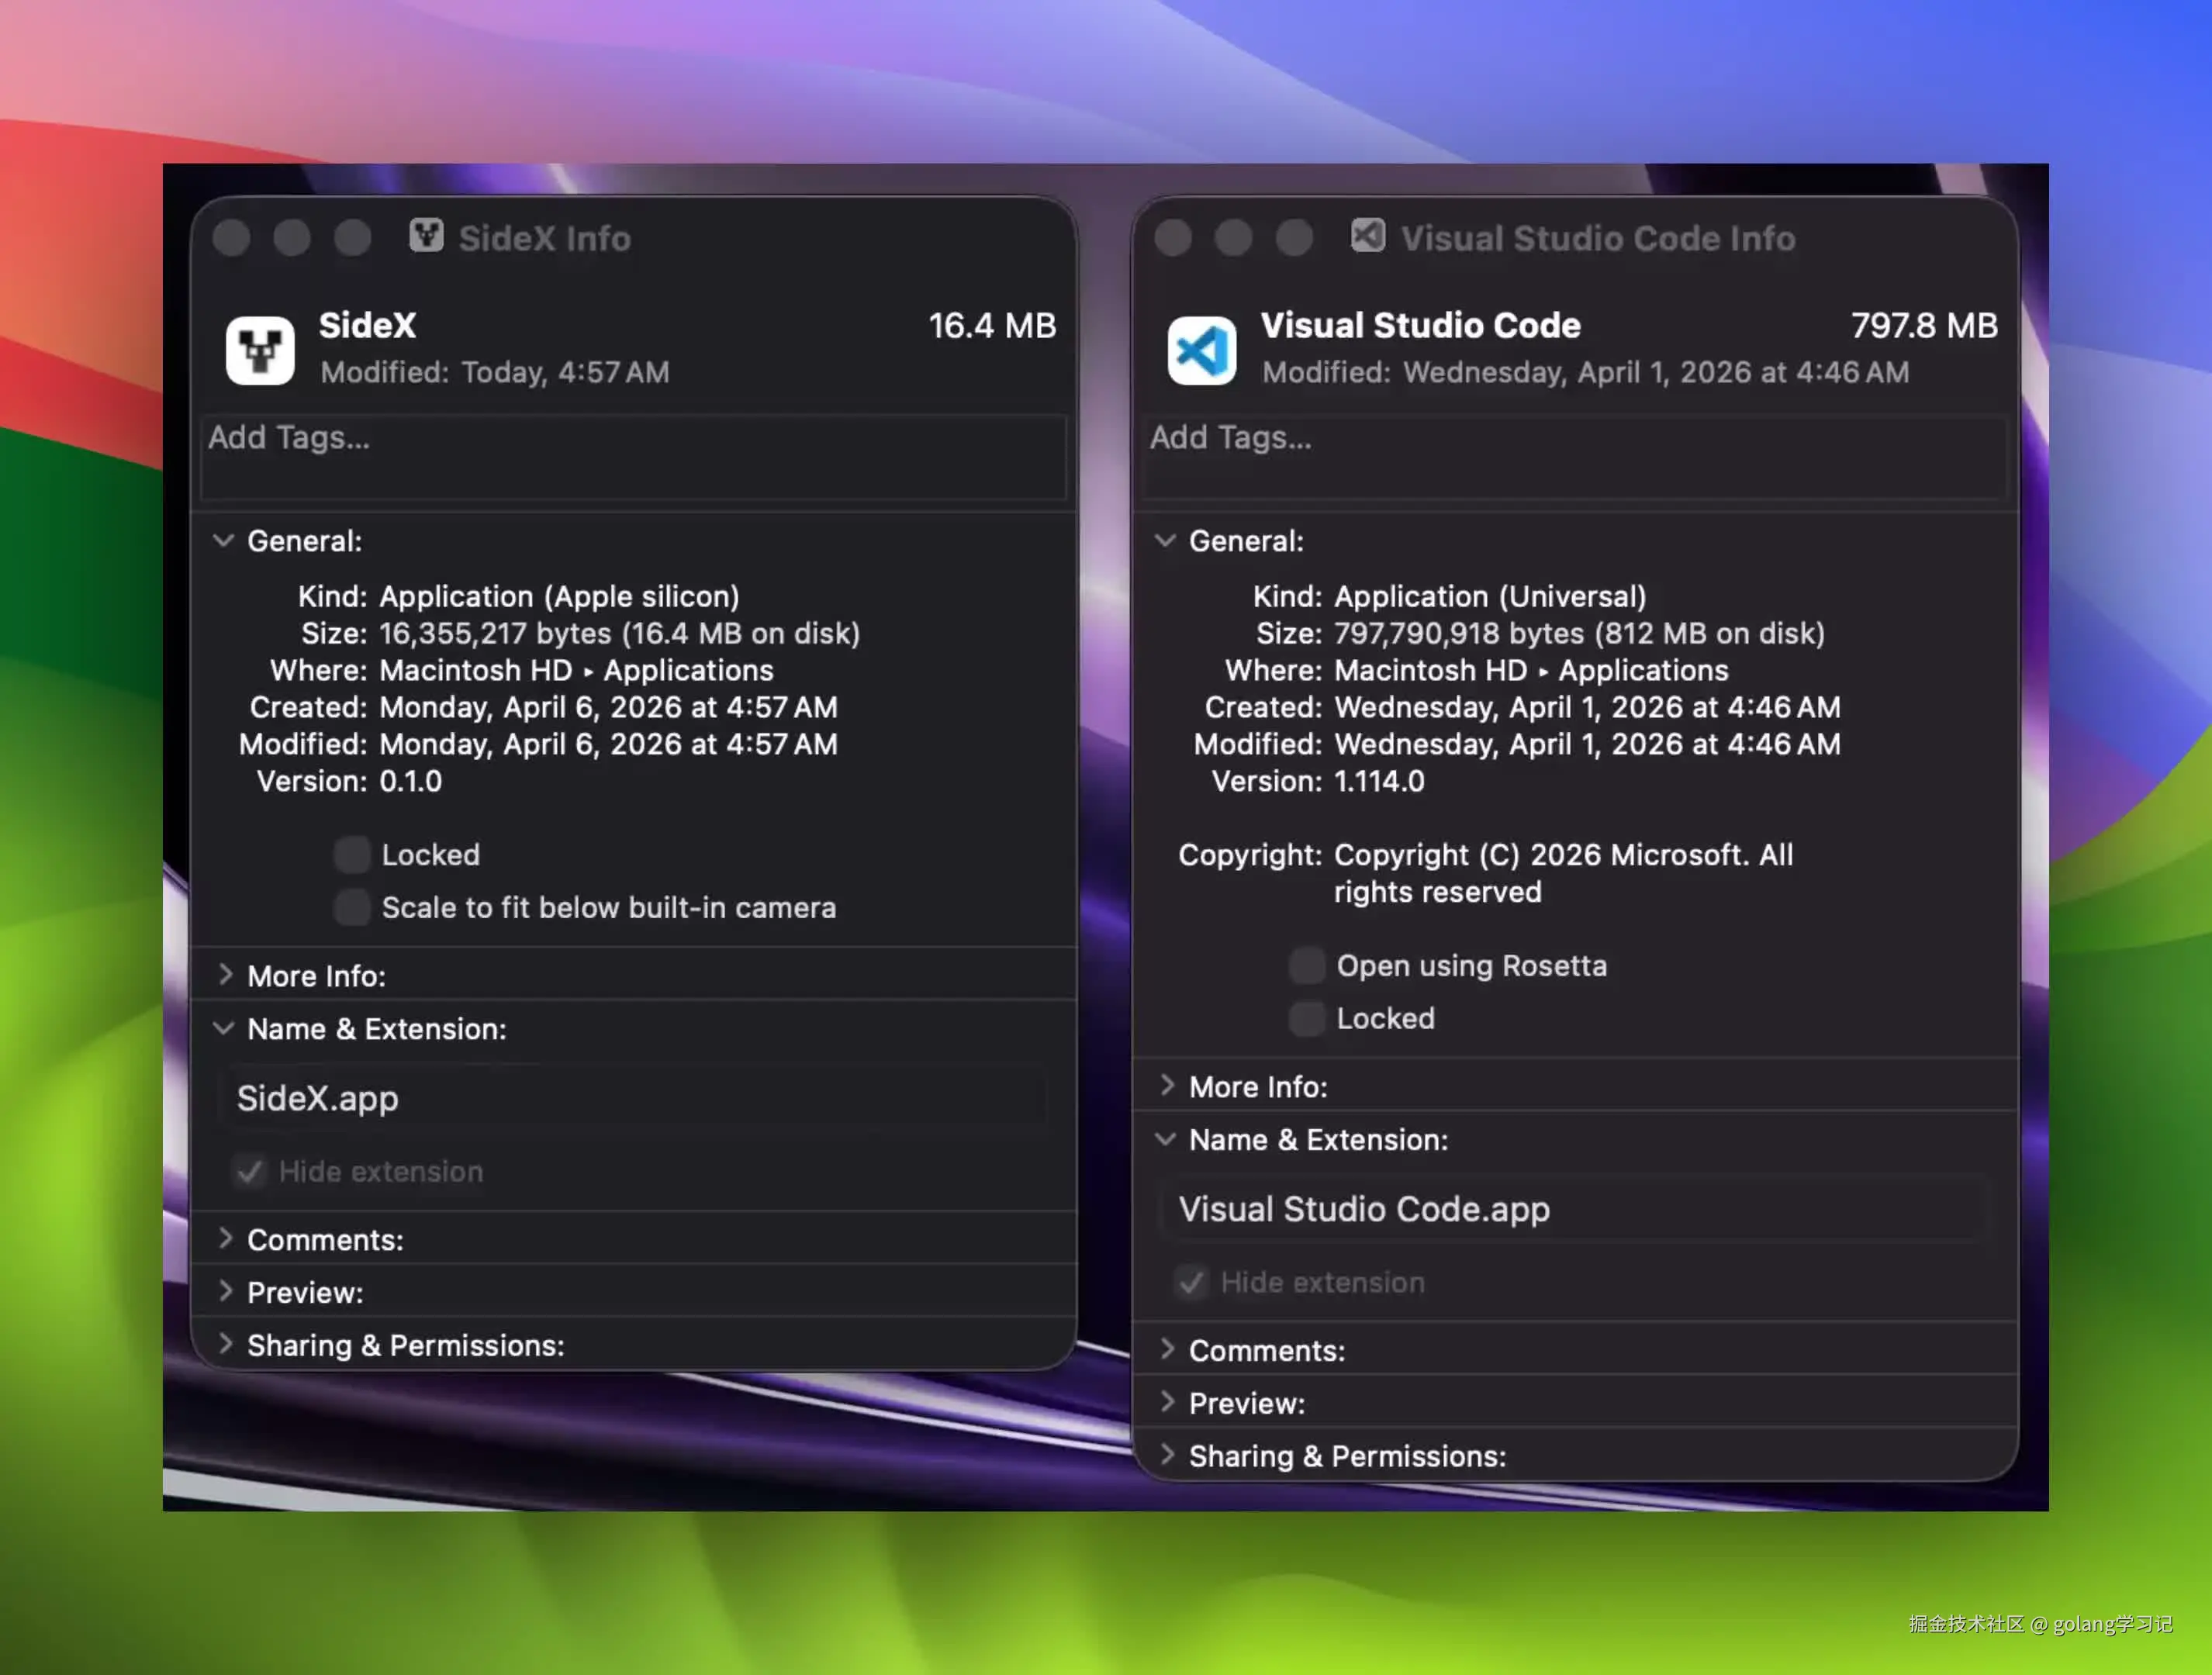This screenshot has height=1675, width=2212.
Task: Click the small SideX title bar icon
Action: pos(426,236)
